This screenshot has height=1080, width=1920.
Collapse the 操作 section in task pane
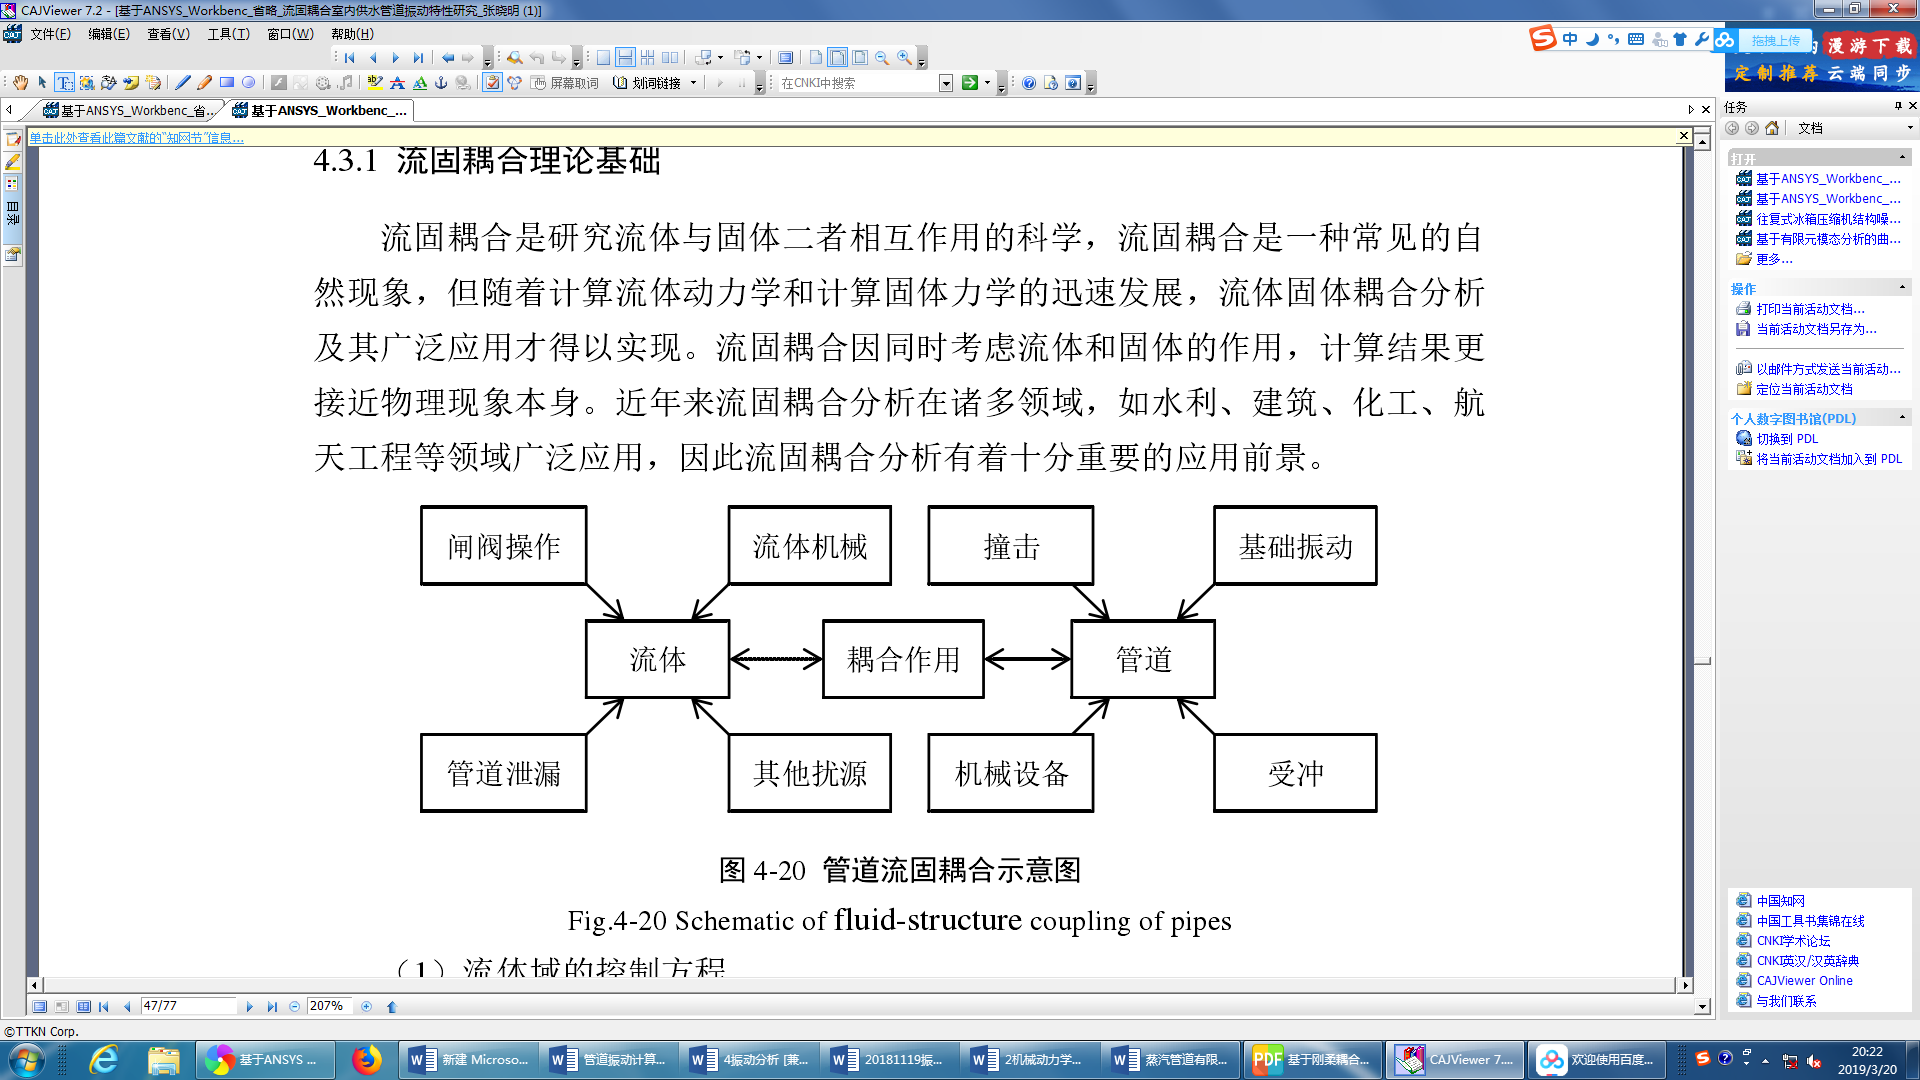pyautogui.click(x=1902, y=288)
